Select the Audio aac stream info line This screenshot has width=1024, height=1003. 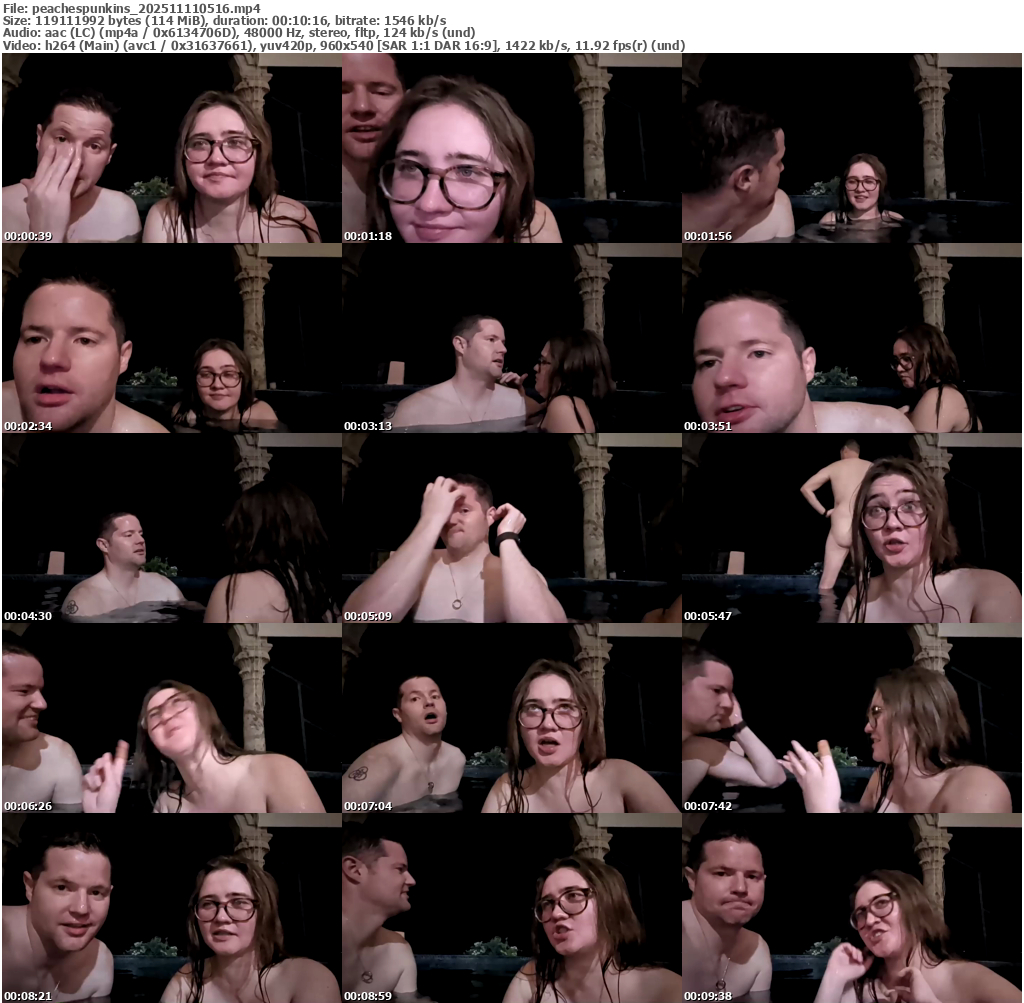click(239, 33)
